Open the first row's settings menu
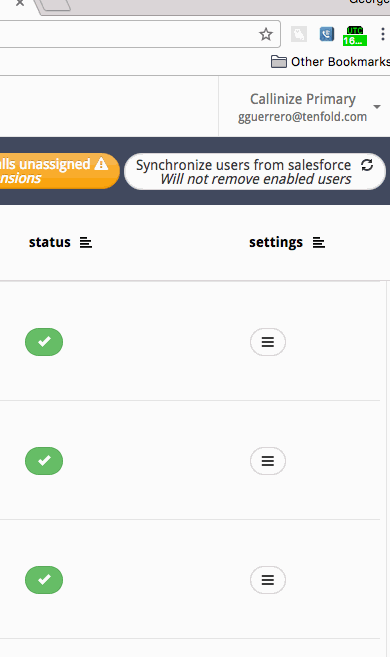 coord(268,342)
